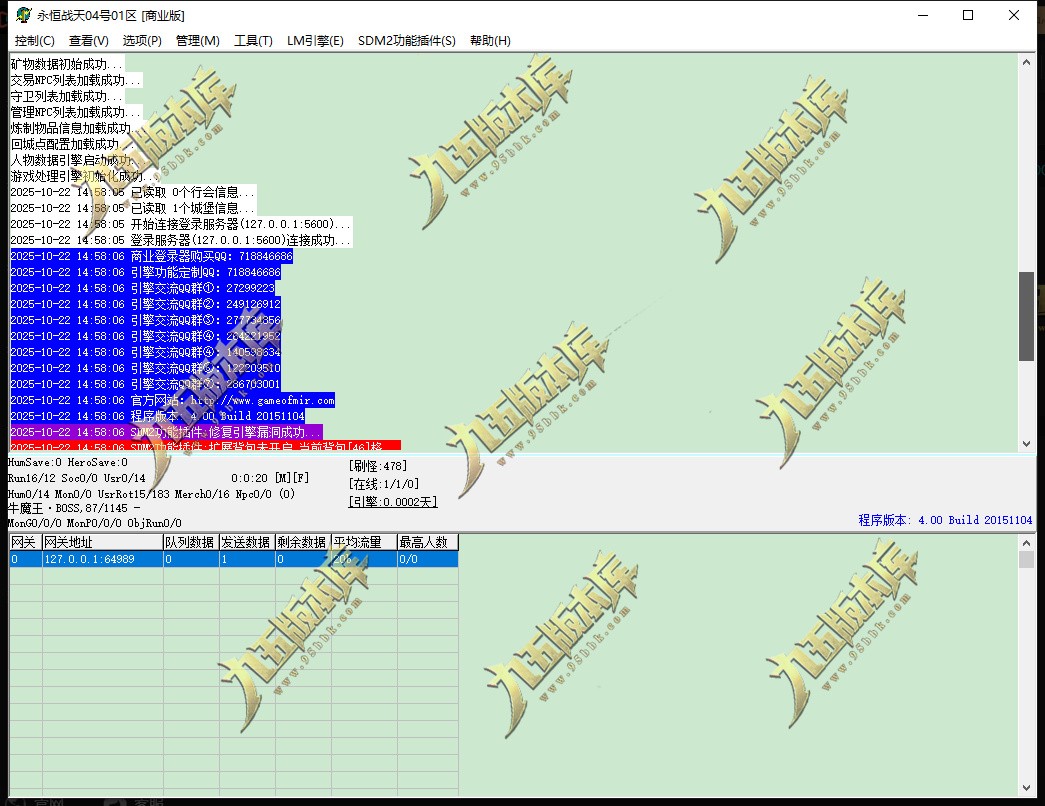Click the [刷怪:478] status text
Viewport: 1045px width, 806px height.
pyautogui.click(x=377, y=466)
